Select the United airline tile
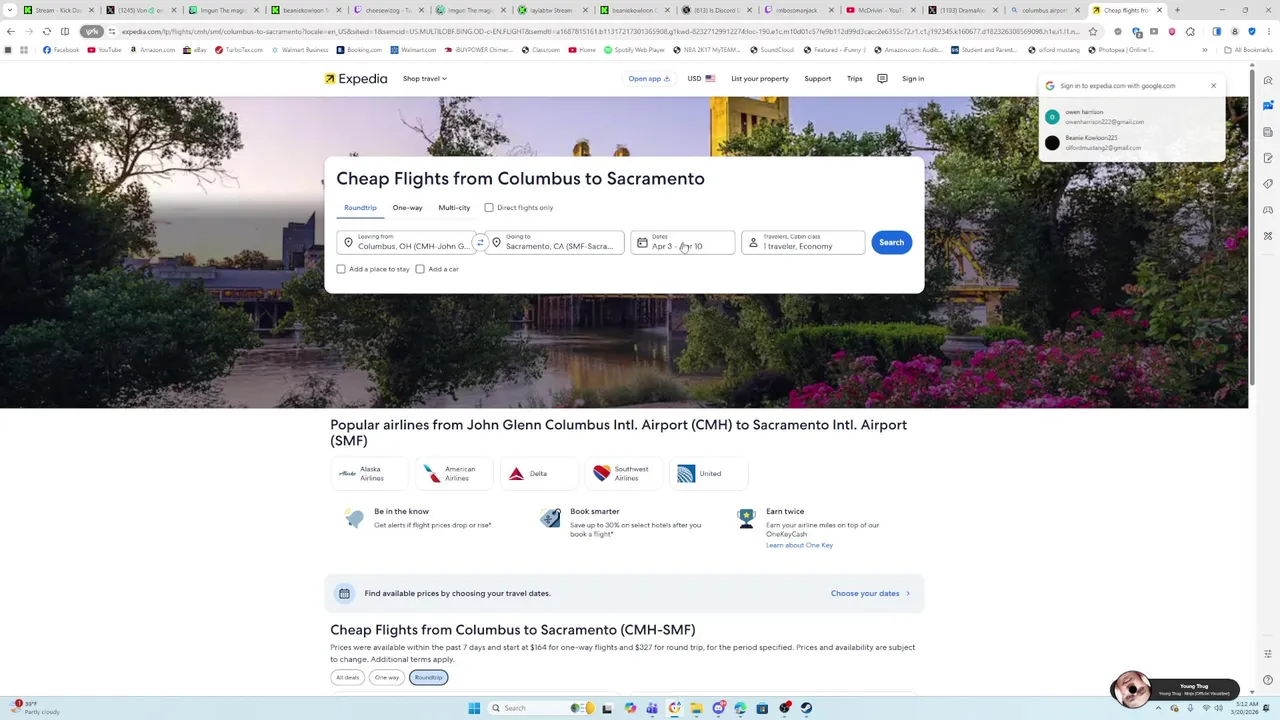The image size is (1280, 720). coord(709,474)
